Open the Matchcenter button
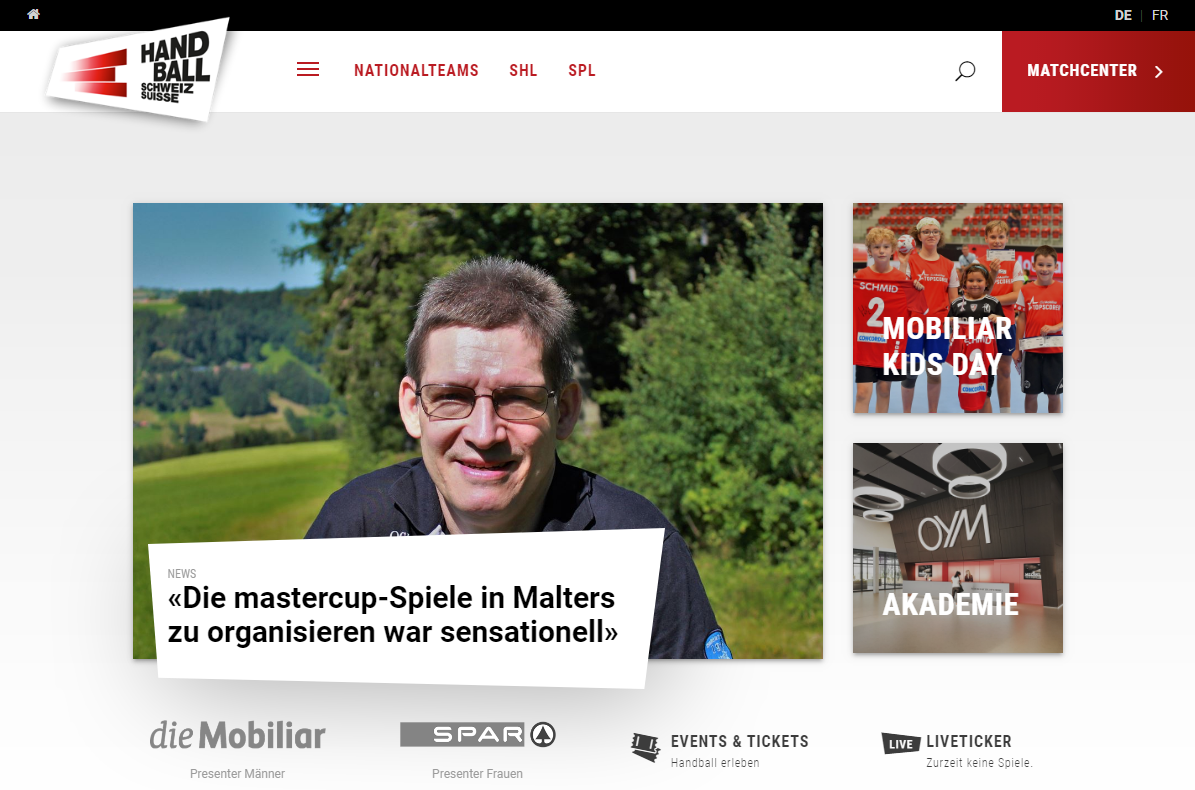The image size is (1195, 790). 1098,72
